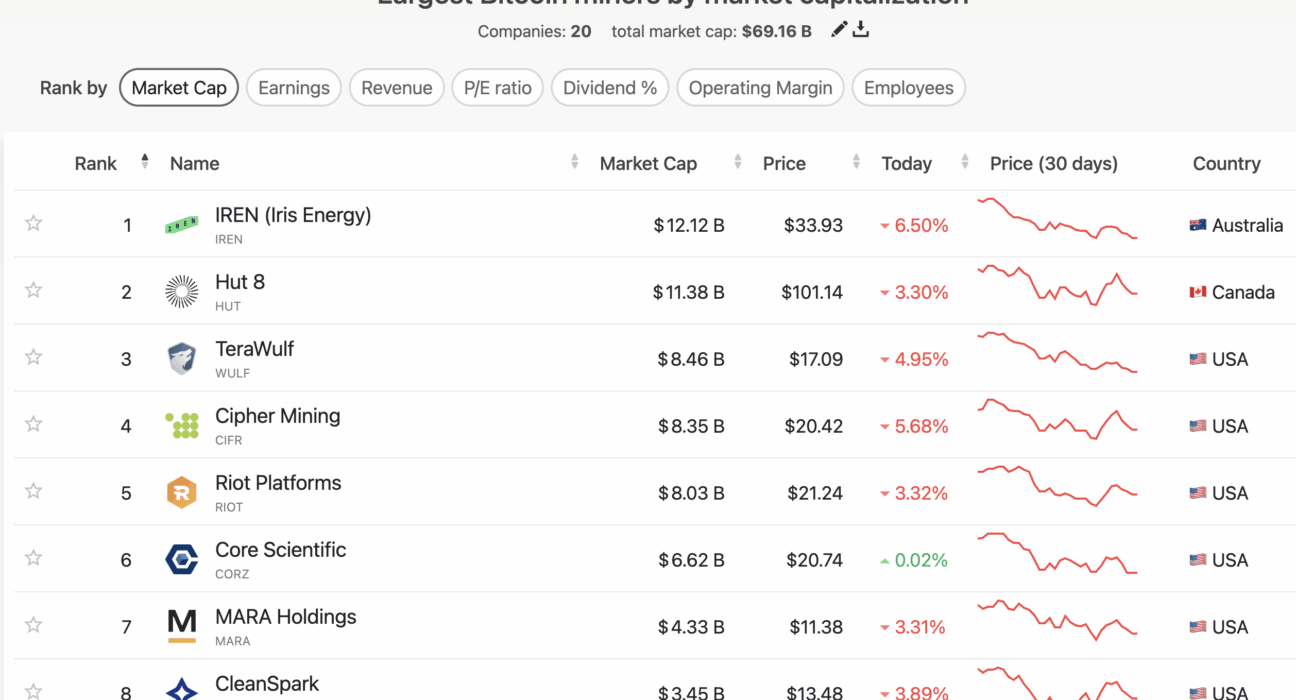
Task: Click the Cipher Mining green dots logo
Action: pos(181,426)
